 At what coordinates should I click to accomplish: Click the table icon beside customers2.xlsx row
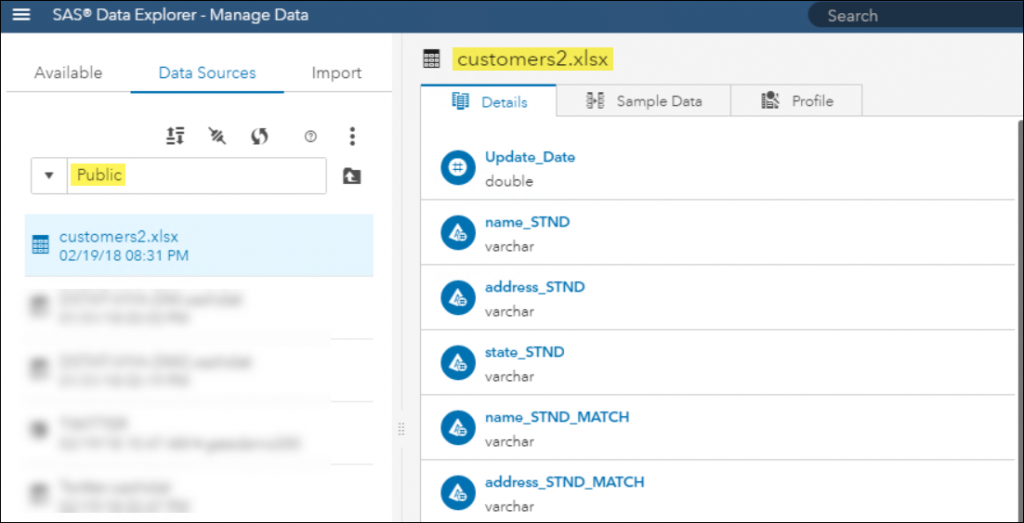(x=40, y=246)
